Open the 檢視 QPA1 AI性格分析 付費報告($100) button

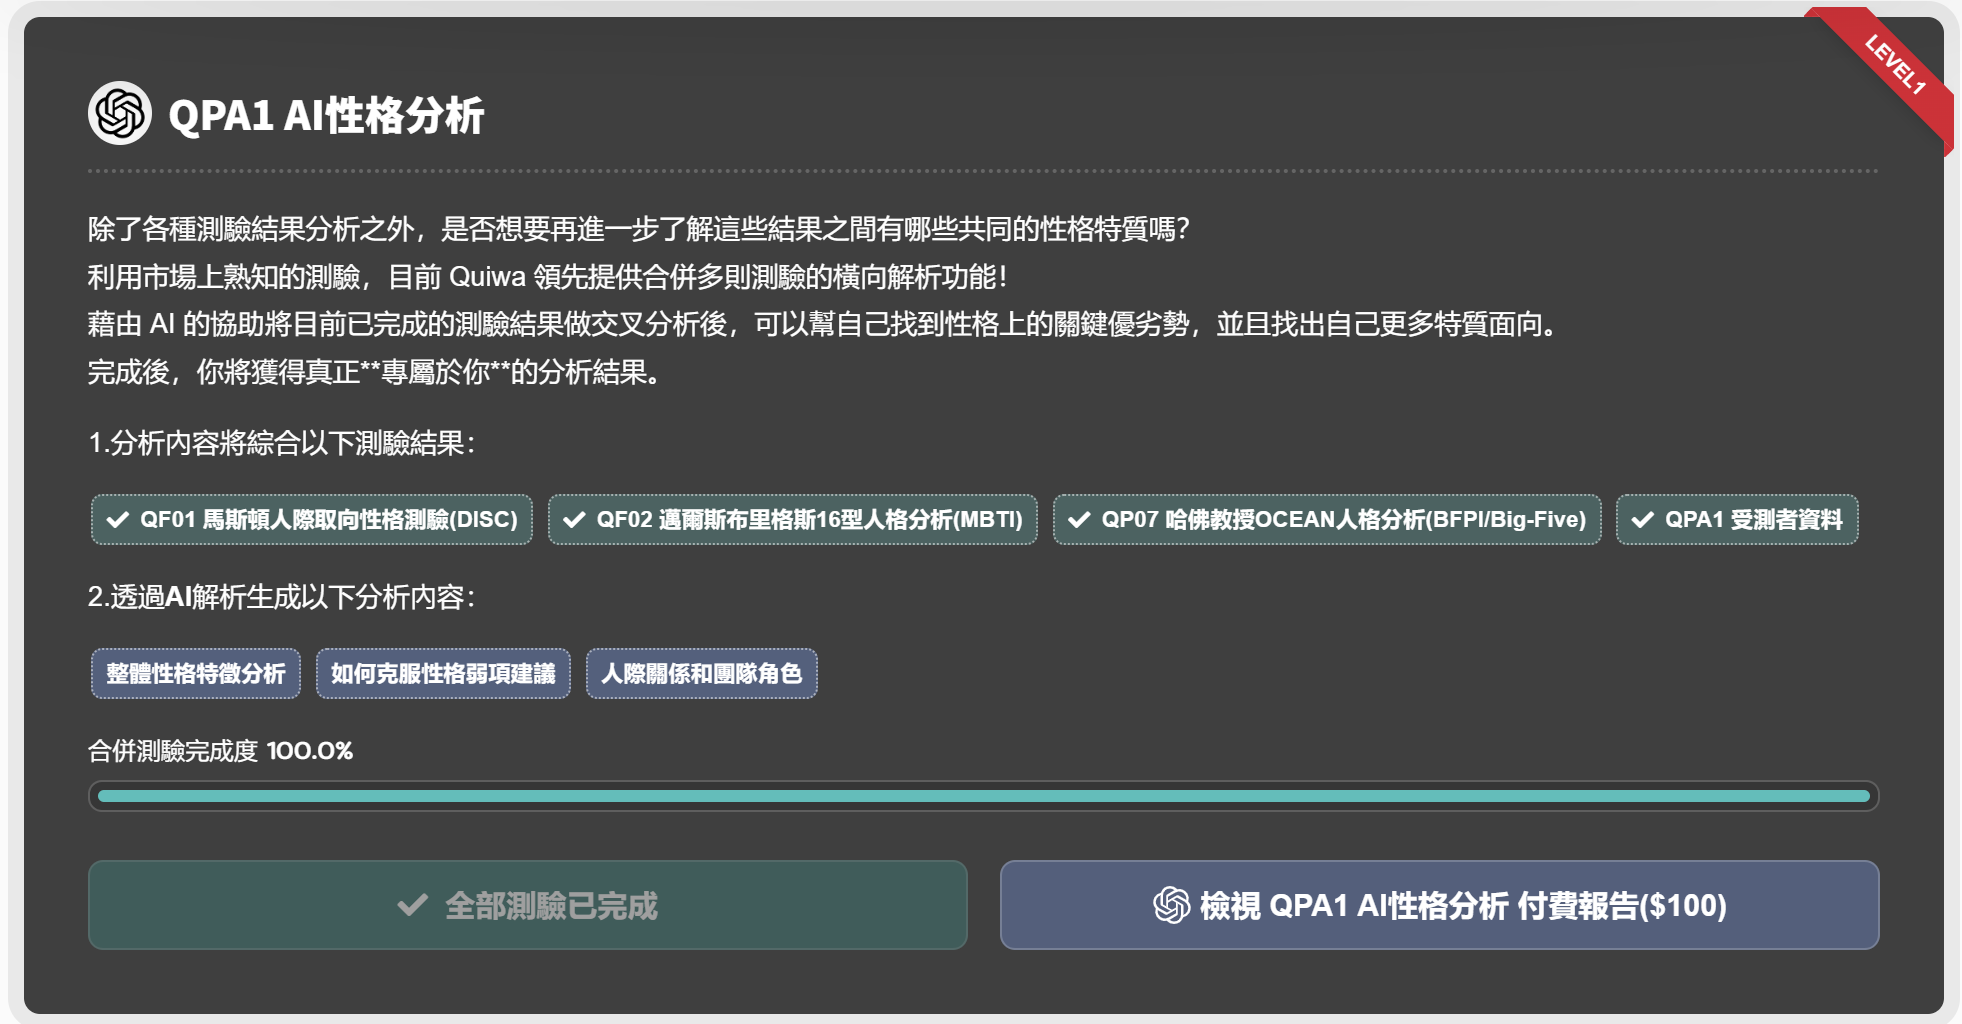(x=1440, y=905)
